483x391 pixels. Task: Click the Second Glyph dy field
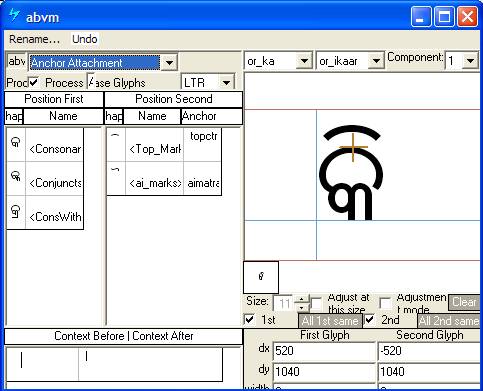[429, 371]
